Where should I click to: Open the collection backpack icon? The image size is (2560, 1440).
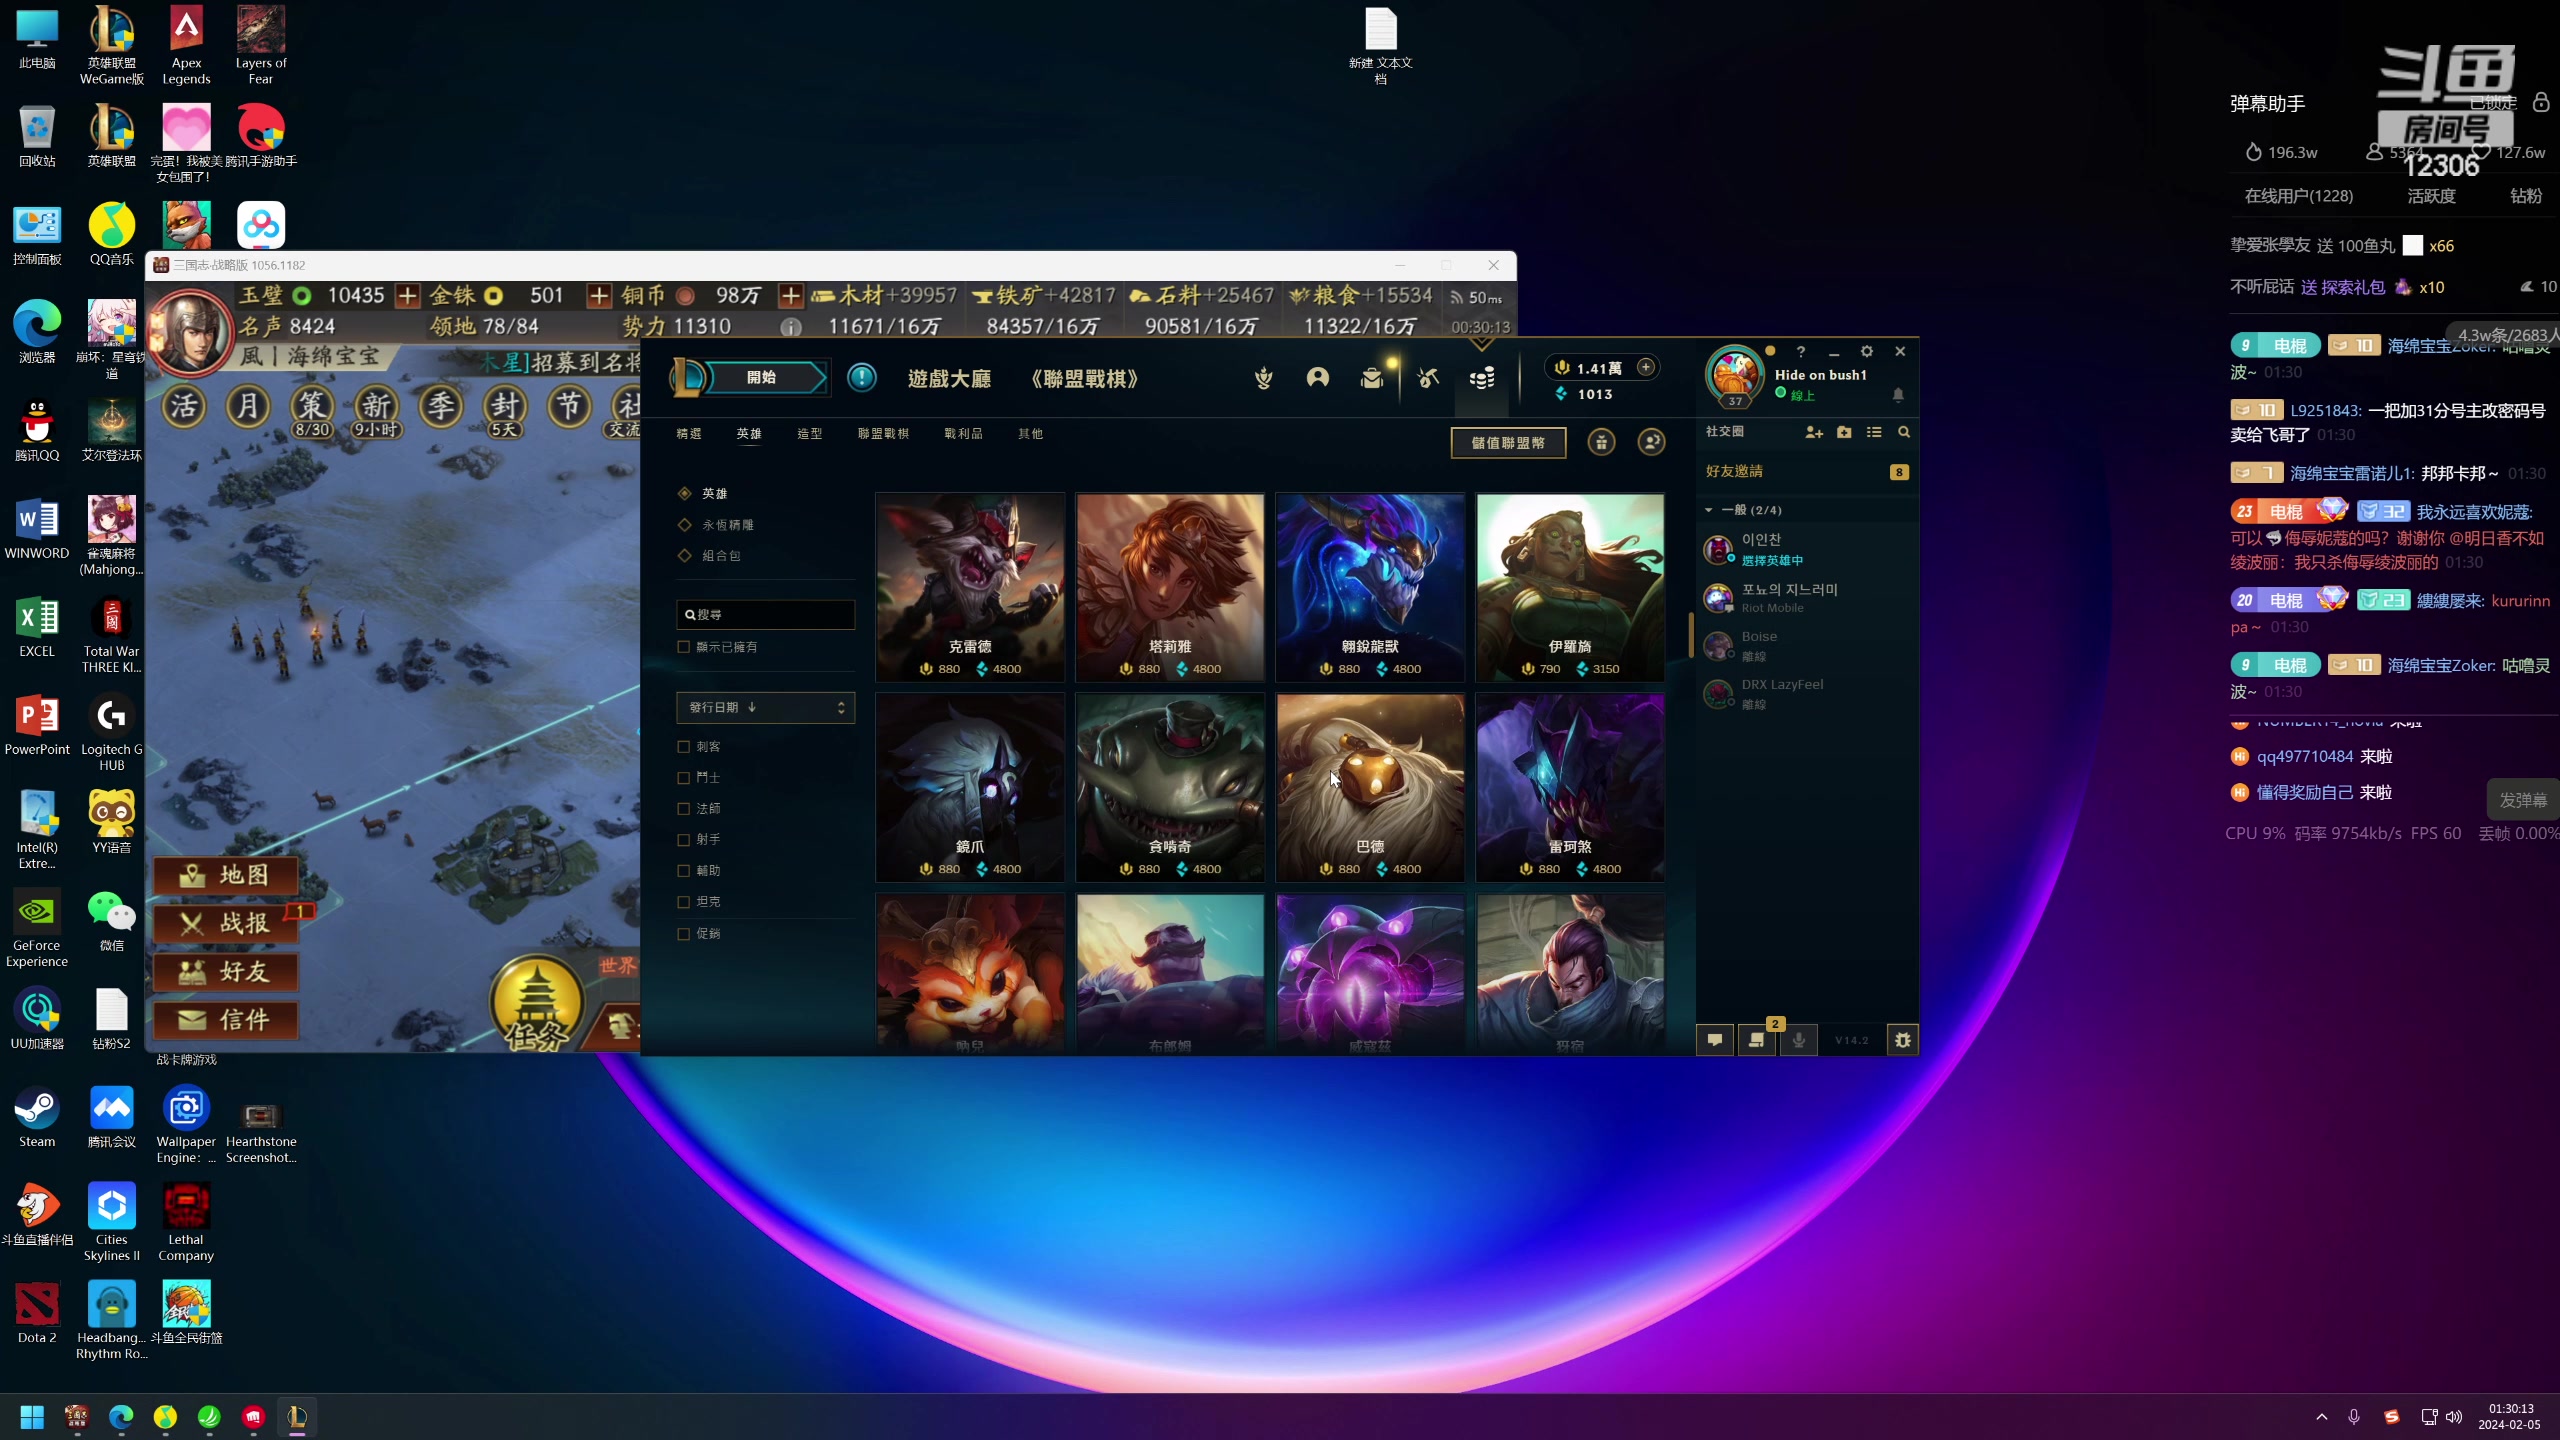1373,378
